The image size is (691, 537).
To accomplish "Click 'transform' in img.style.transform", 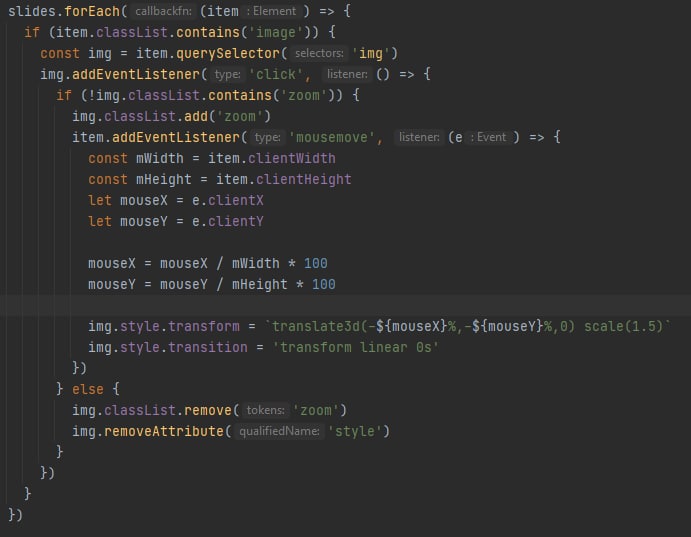I will (204, 326).
